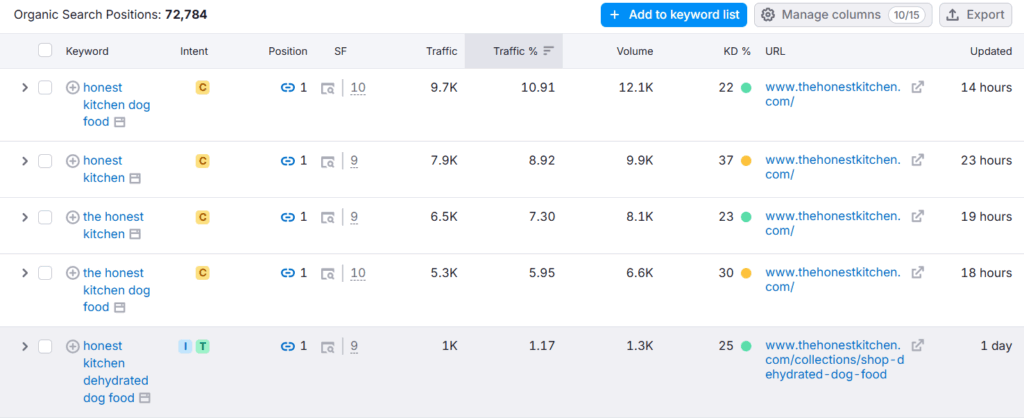Click the SF column header
The height and width of the screenshot is (418, 1024).
pyautogui.click(x=340, y=51)
